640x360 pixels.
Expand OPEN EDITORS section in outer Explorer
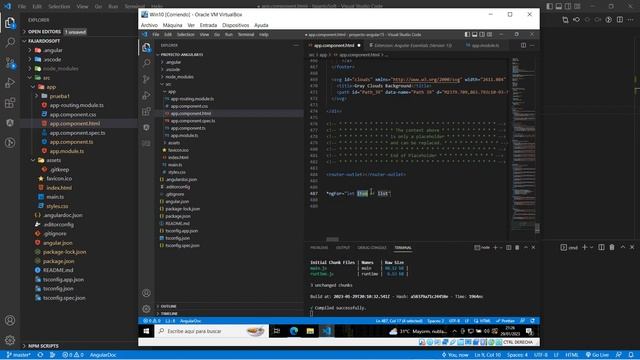44,31
